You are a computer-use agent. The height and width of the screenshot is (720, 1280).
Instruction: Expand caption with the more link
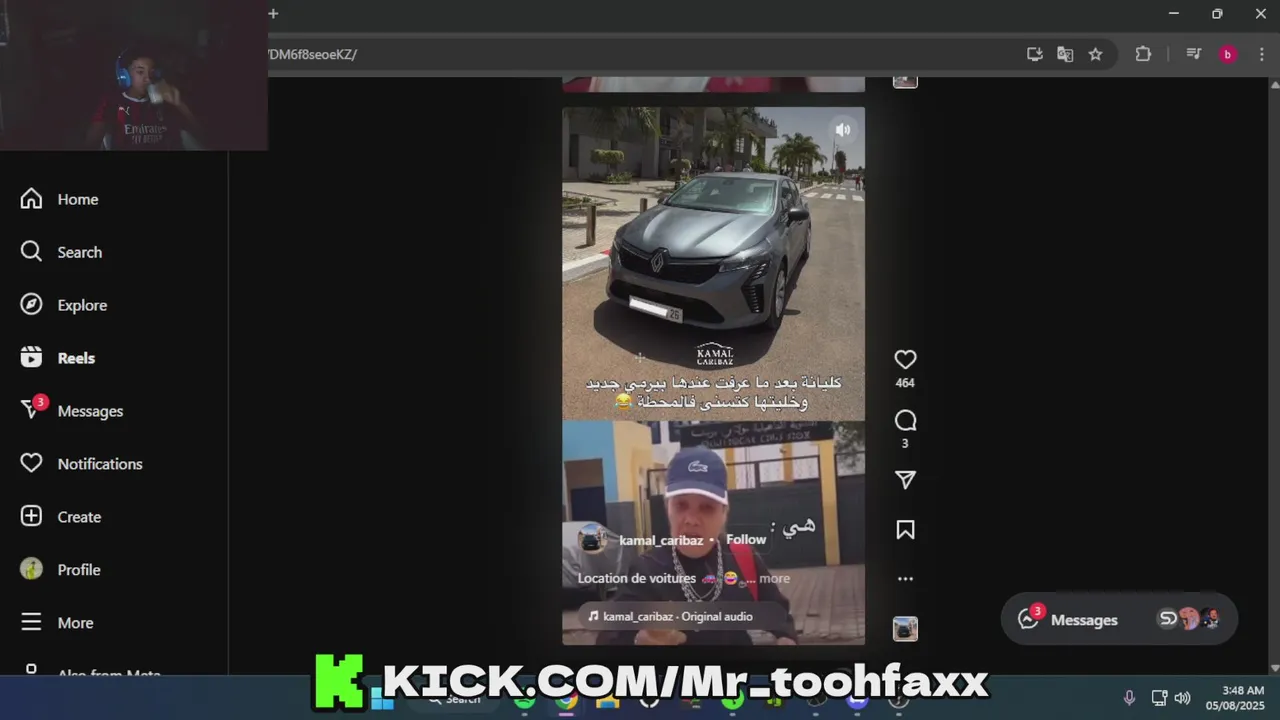pos(774,578)
